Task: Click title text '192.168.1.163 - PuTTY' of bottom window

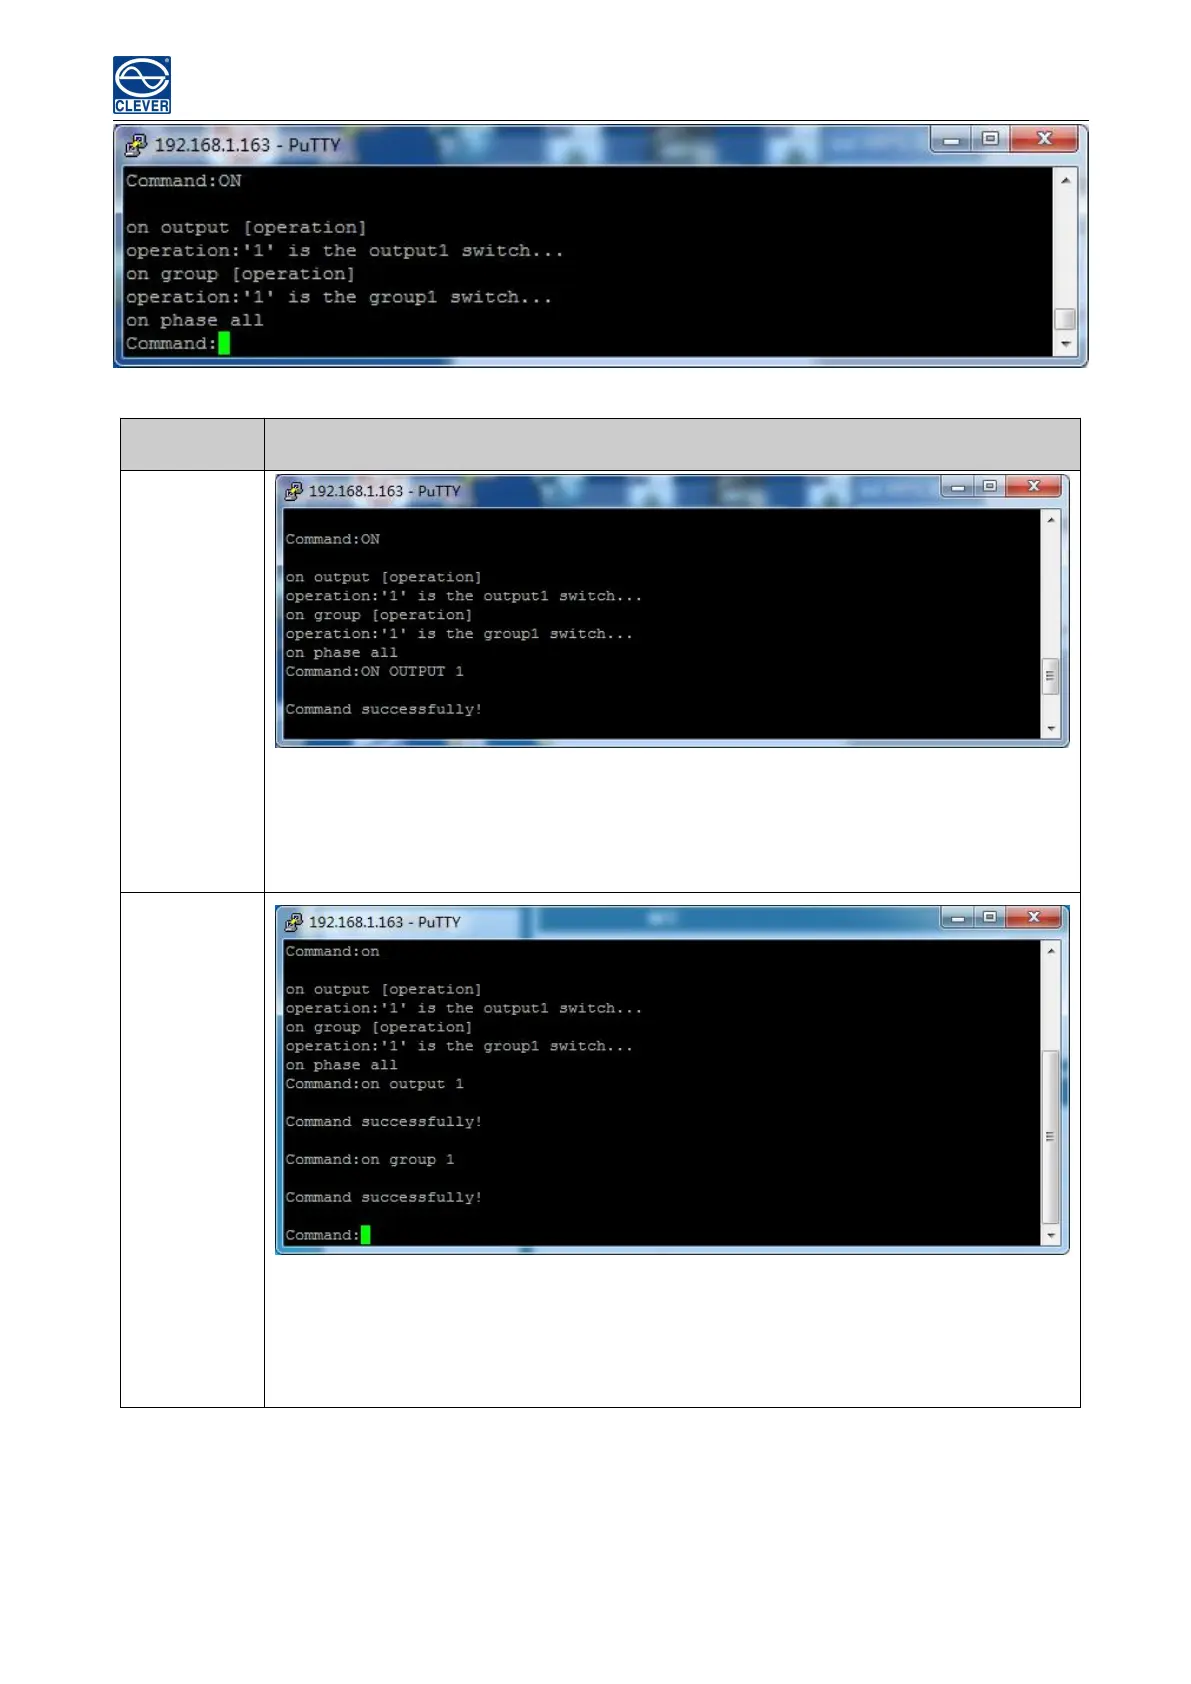Action: [384, 922]
